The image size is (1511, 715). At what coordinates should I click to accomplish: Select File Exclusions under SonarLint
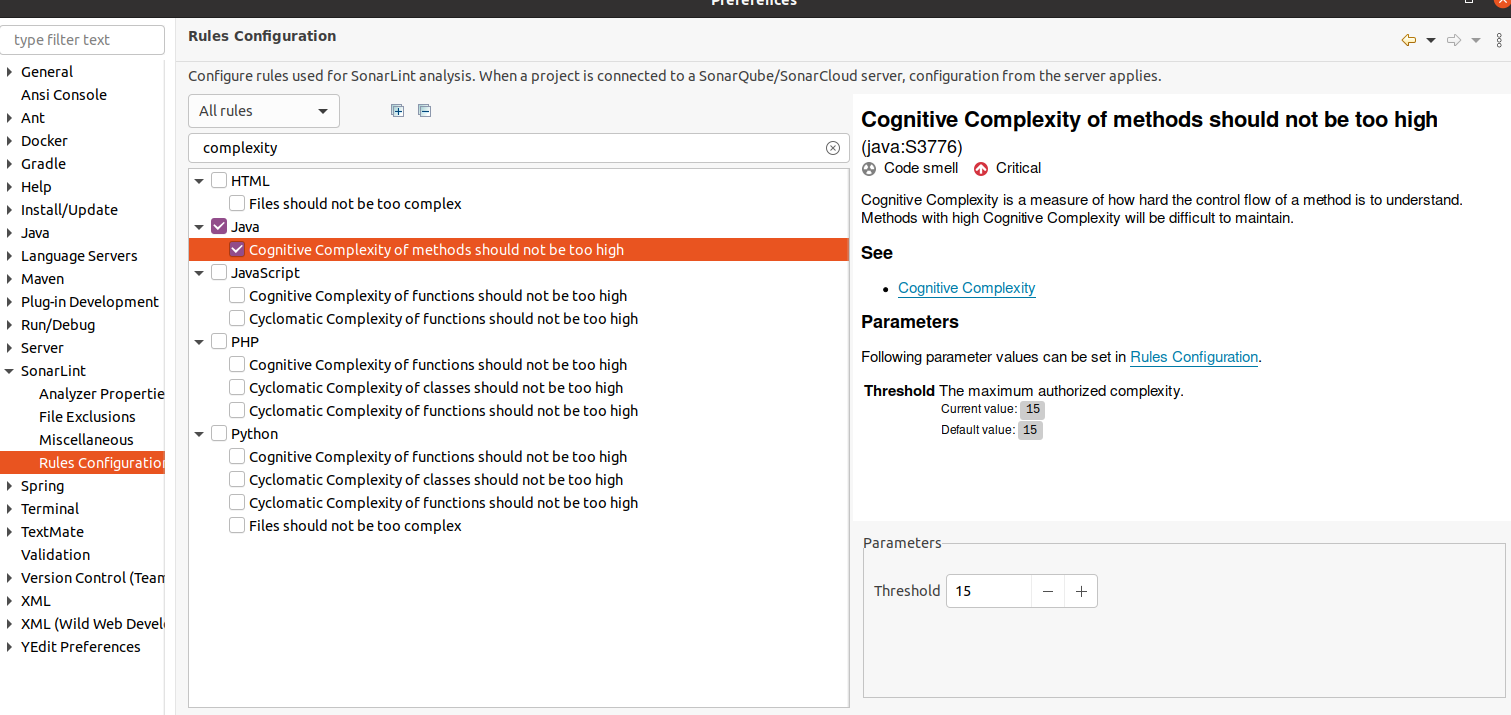coord(87,417)
